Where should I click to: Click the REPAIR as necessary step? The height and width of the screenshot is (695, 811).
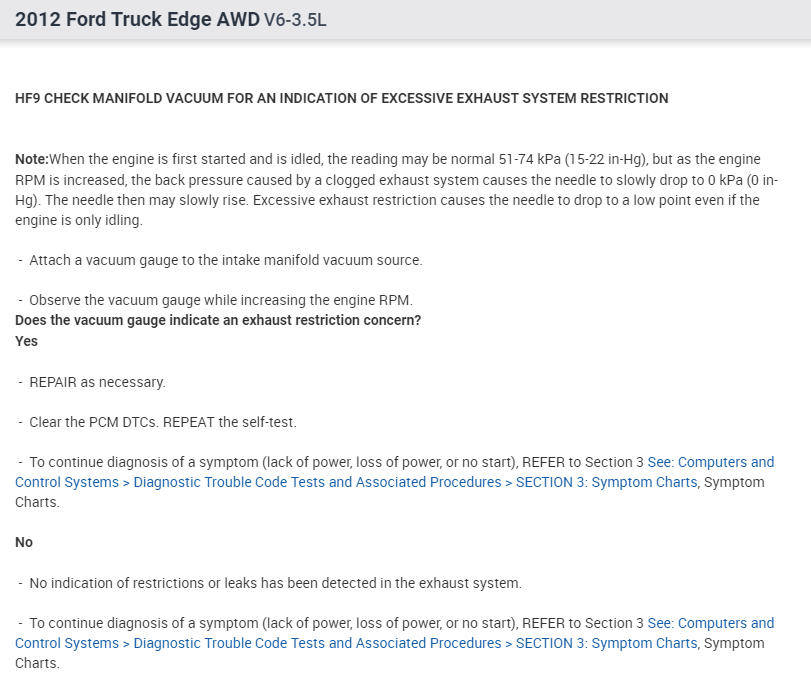point(97,382)
